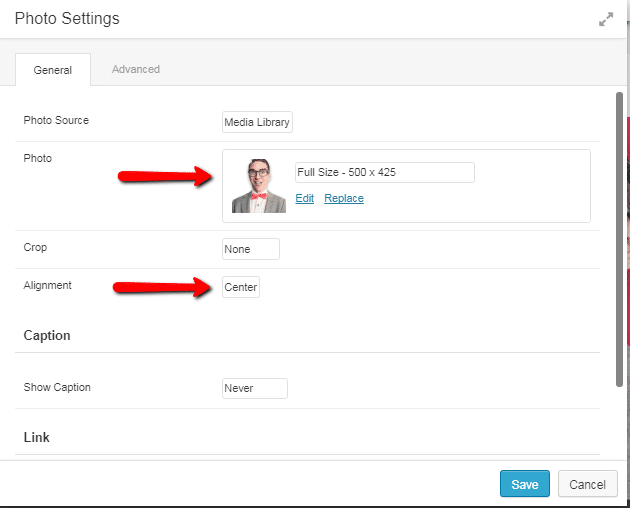630x508 pixels.
Task: Expand the Crop dropdown set to None
Action: pyautogui.click(x=250, y=249)
